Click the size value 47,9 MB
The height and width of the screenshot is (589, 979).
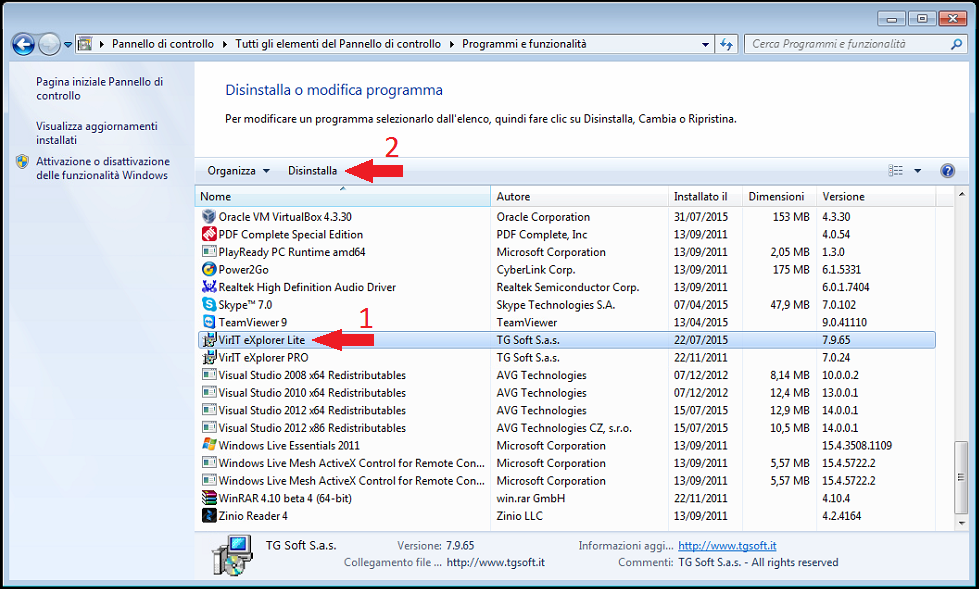[x=789, y=305]
